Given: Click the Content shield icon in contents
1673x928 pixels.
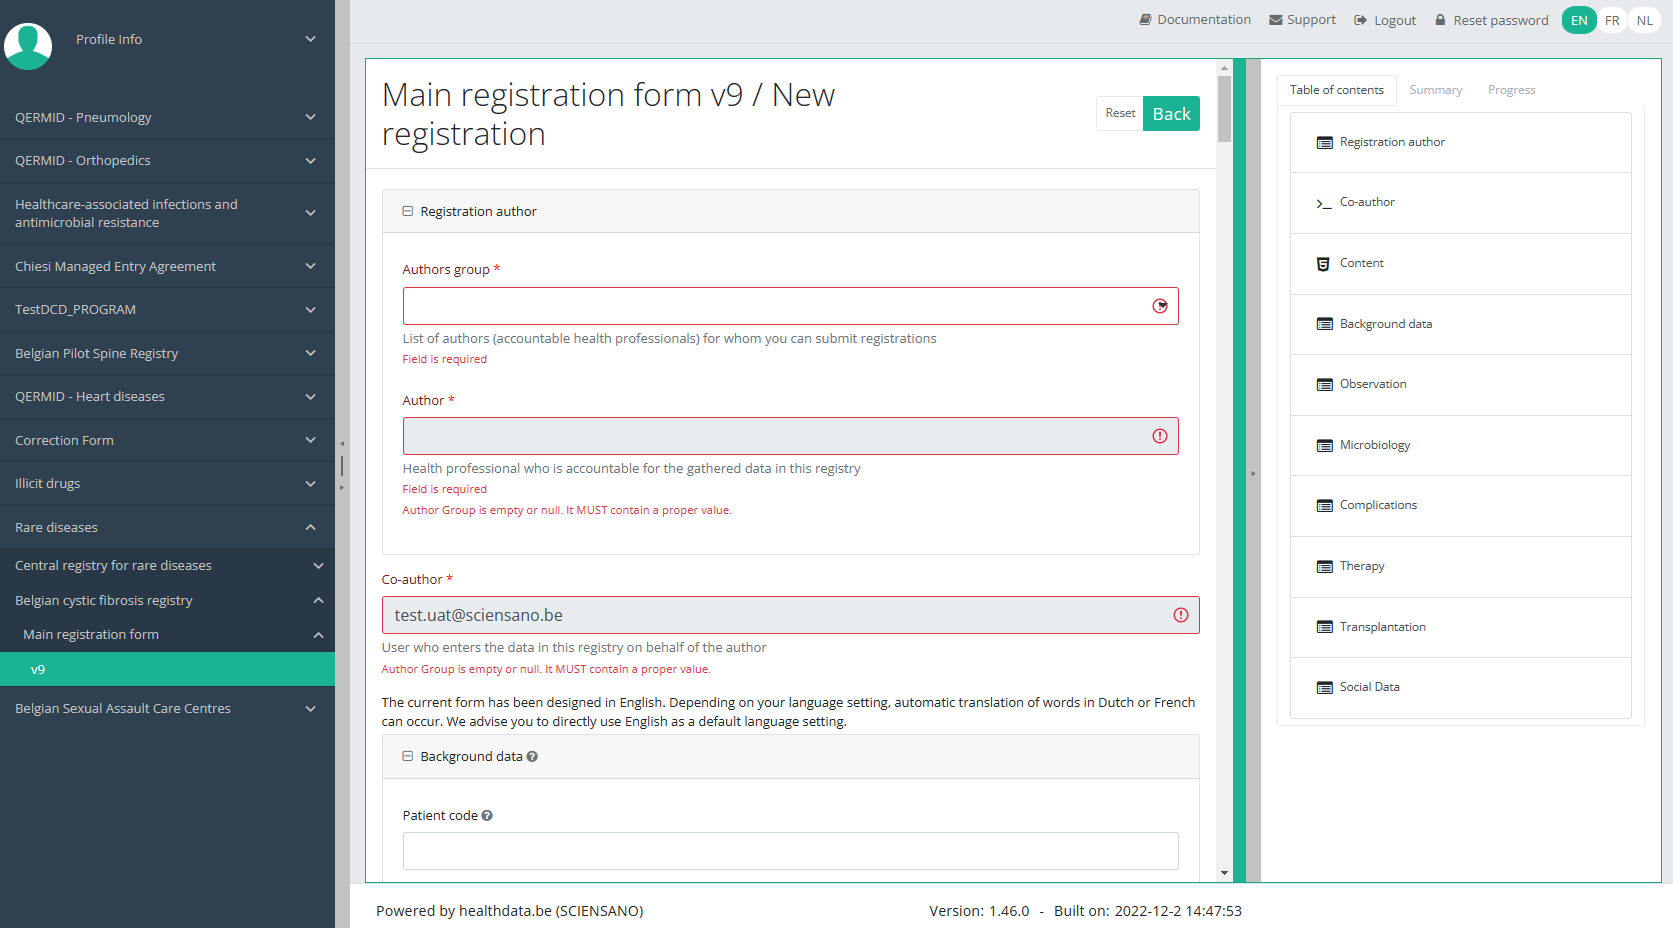Looking at the screenshot, I should click(1323, 264).
